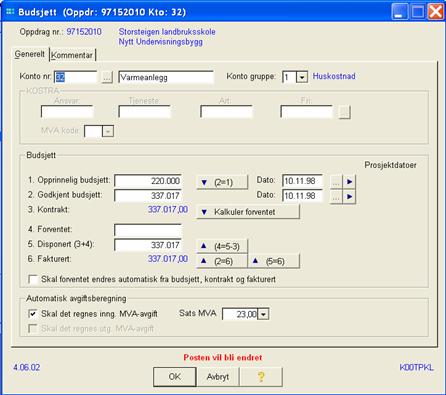Viewport: 446px width, 395px height.
Task: Close the Budsjett window
Action: tap(436, 12)
